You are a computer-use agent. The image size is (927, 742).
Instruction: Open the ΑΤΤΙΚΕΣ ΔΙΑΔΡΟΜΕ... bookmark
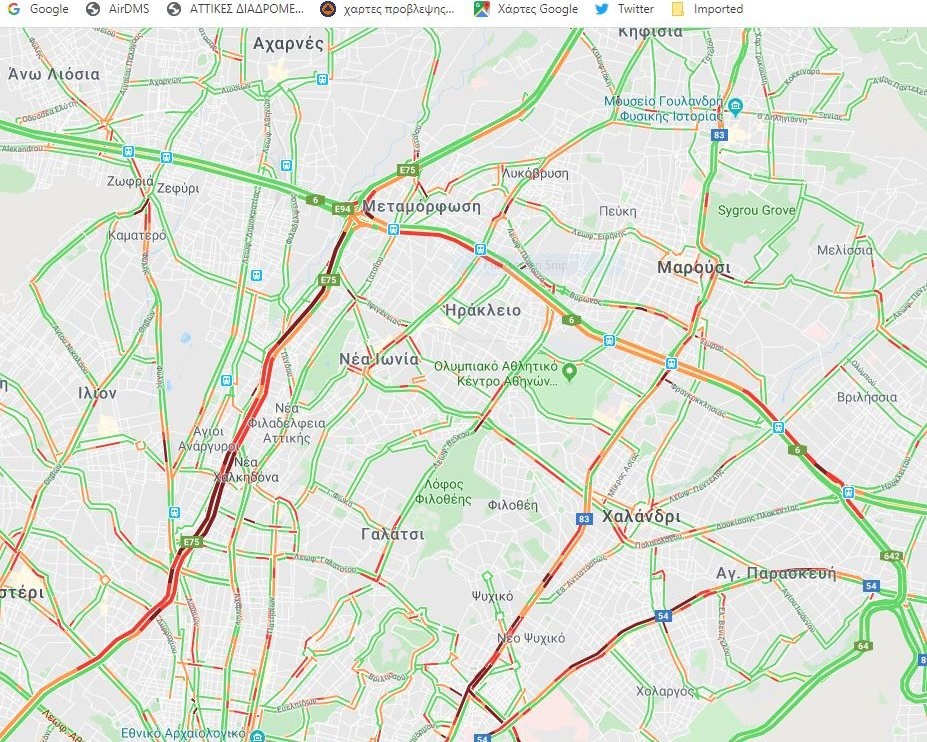click(x=236, y=9)
